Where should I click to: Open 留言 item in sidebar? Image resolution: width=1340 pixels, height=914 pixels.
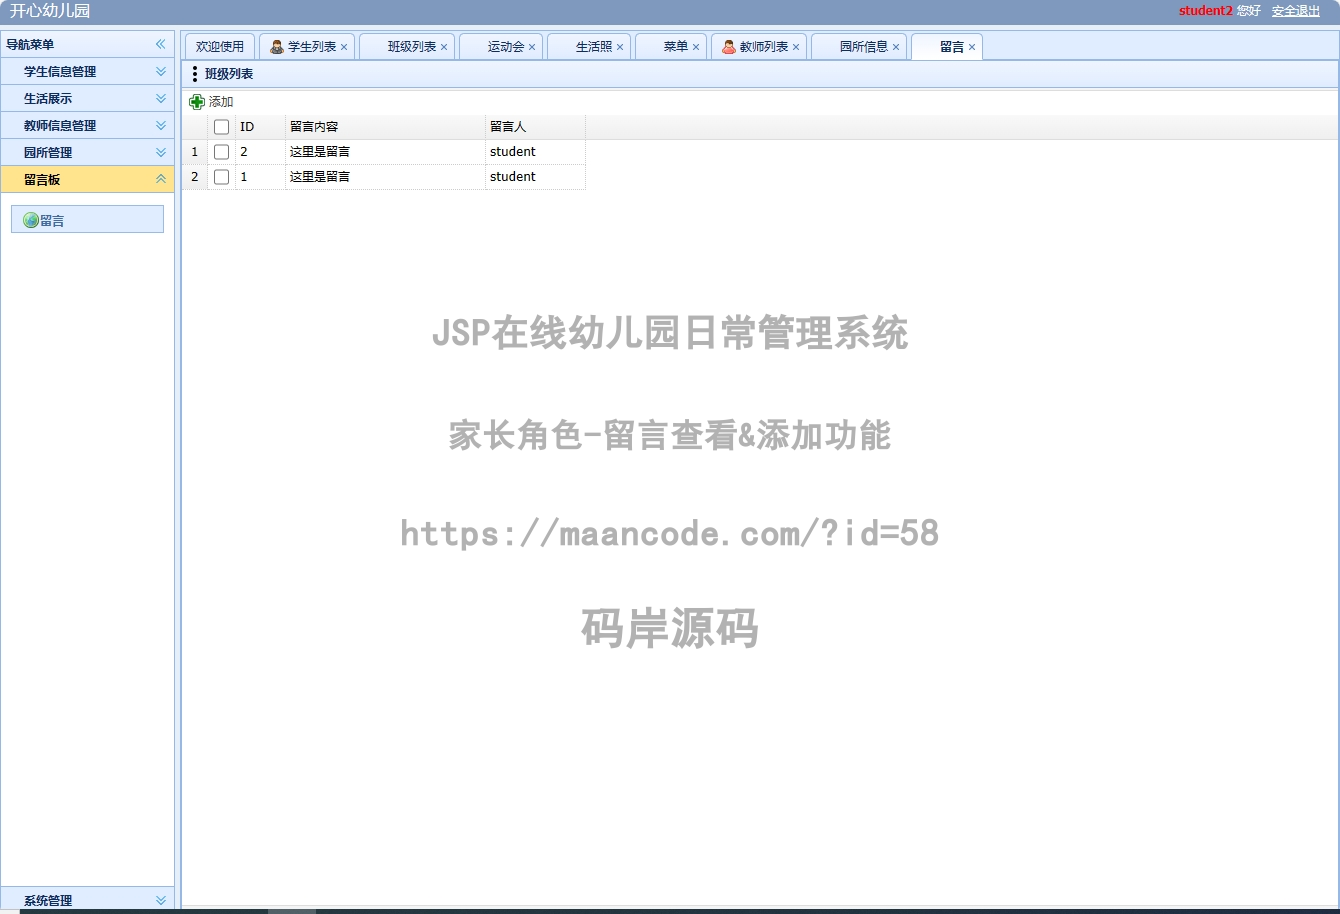(x=87, y=220)
